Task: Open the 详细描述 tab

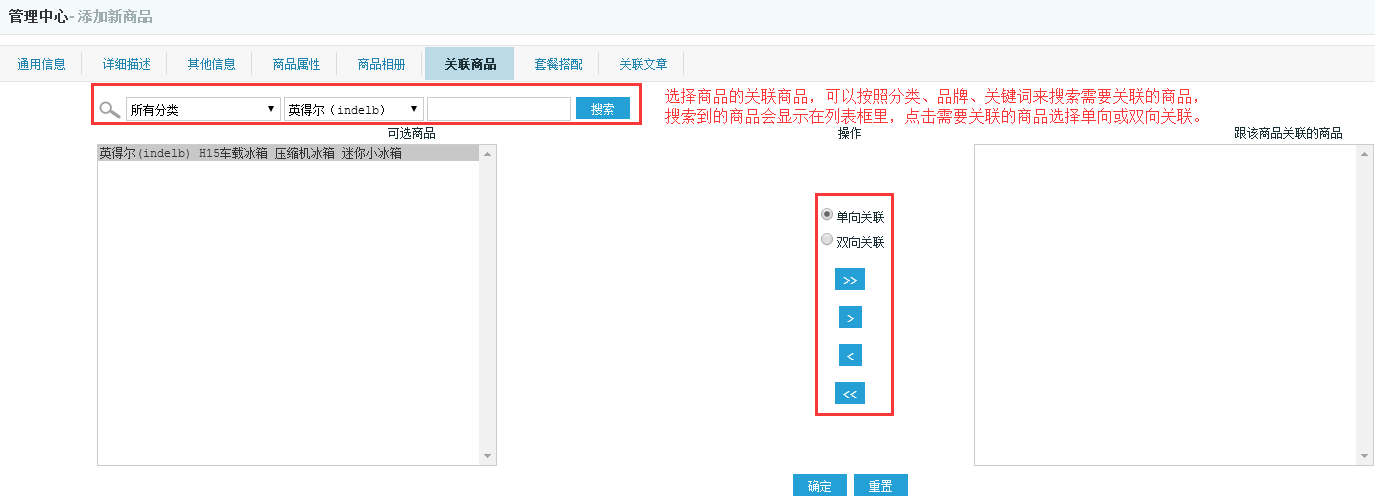Action: point(126,64)
